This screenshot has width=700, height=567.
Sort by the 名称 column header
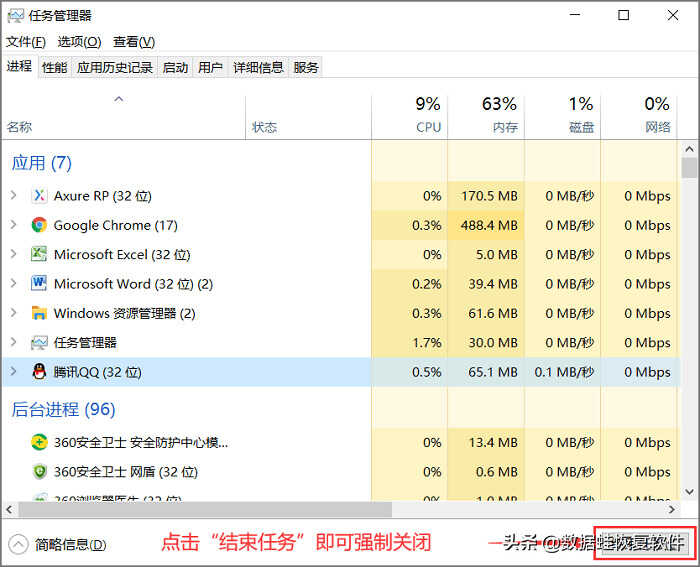123,118
